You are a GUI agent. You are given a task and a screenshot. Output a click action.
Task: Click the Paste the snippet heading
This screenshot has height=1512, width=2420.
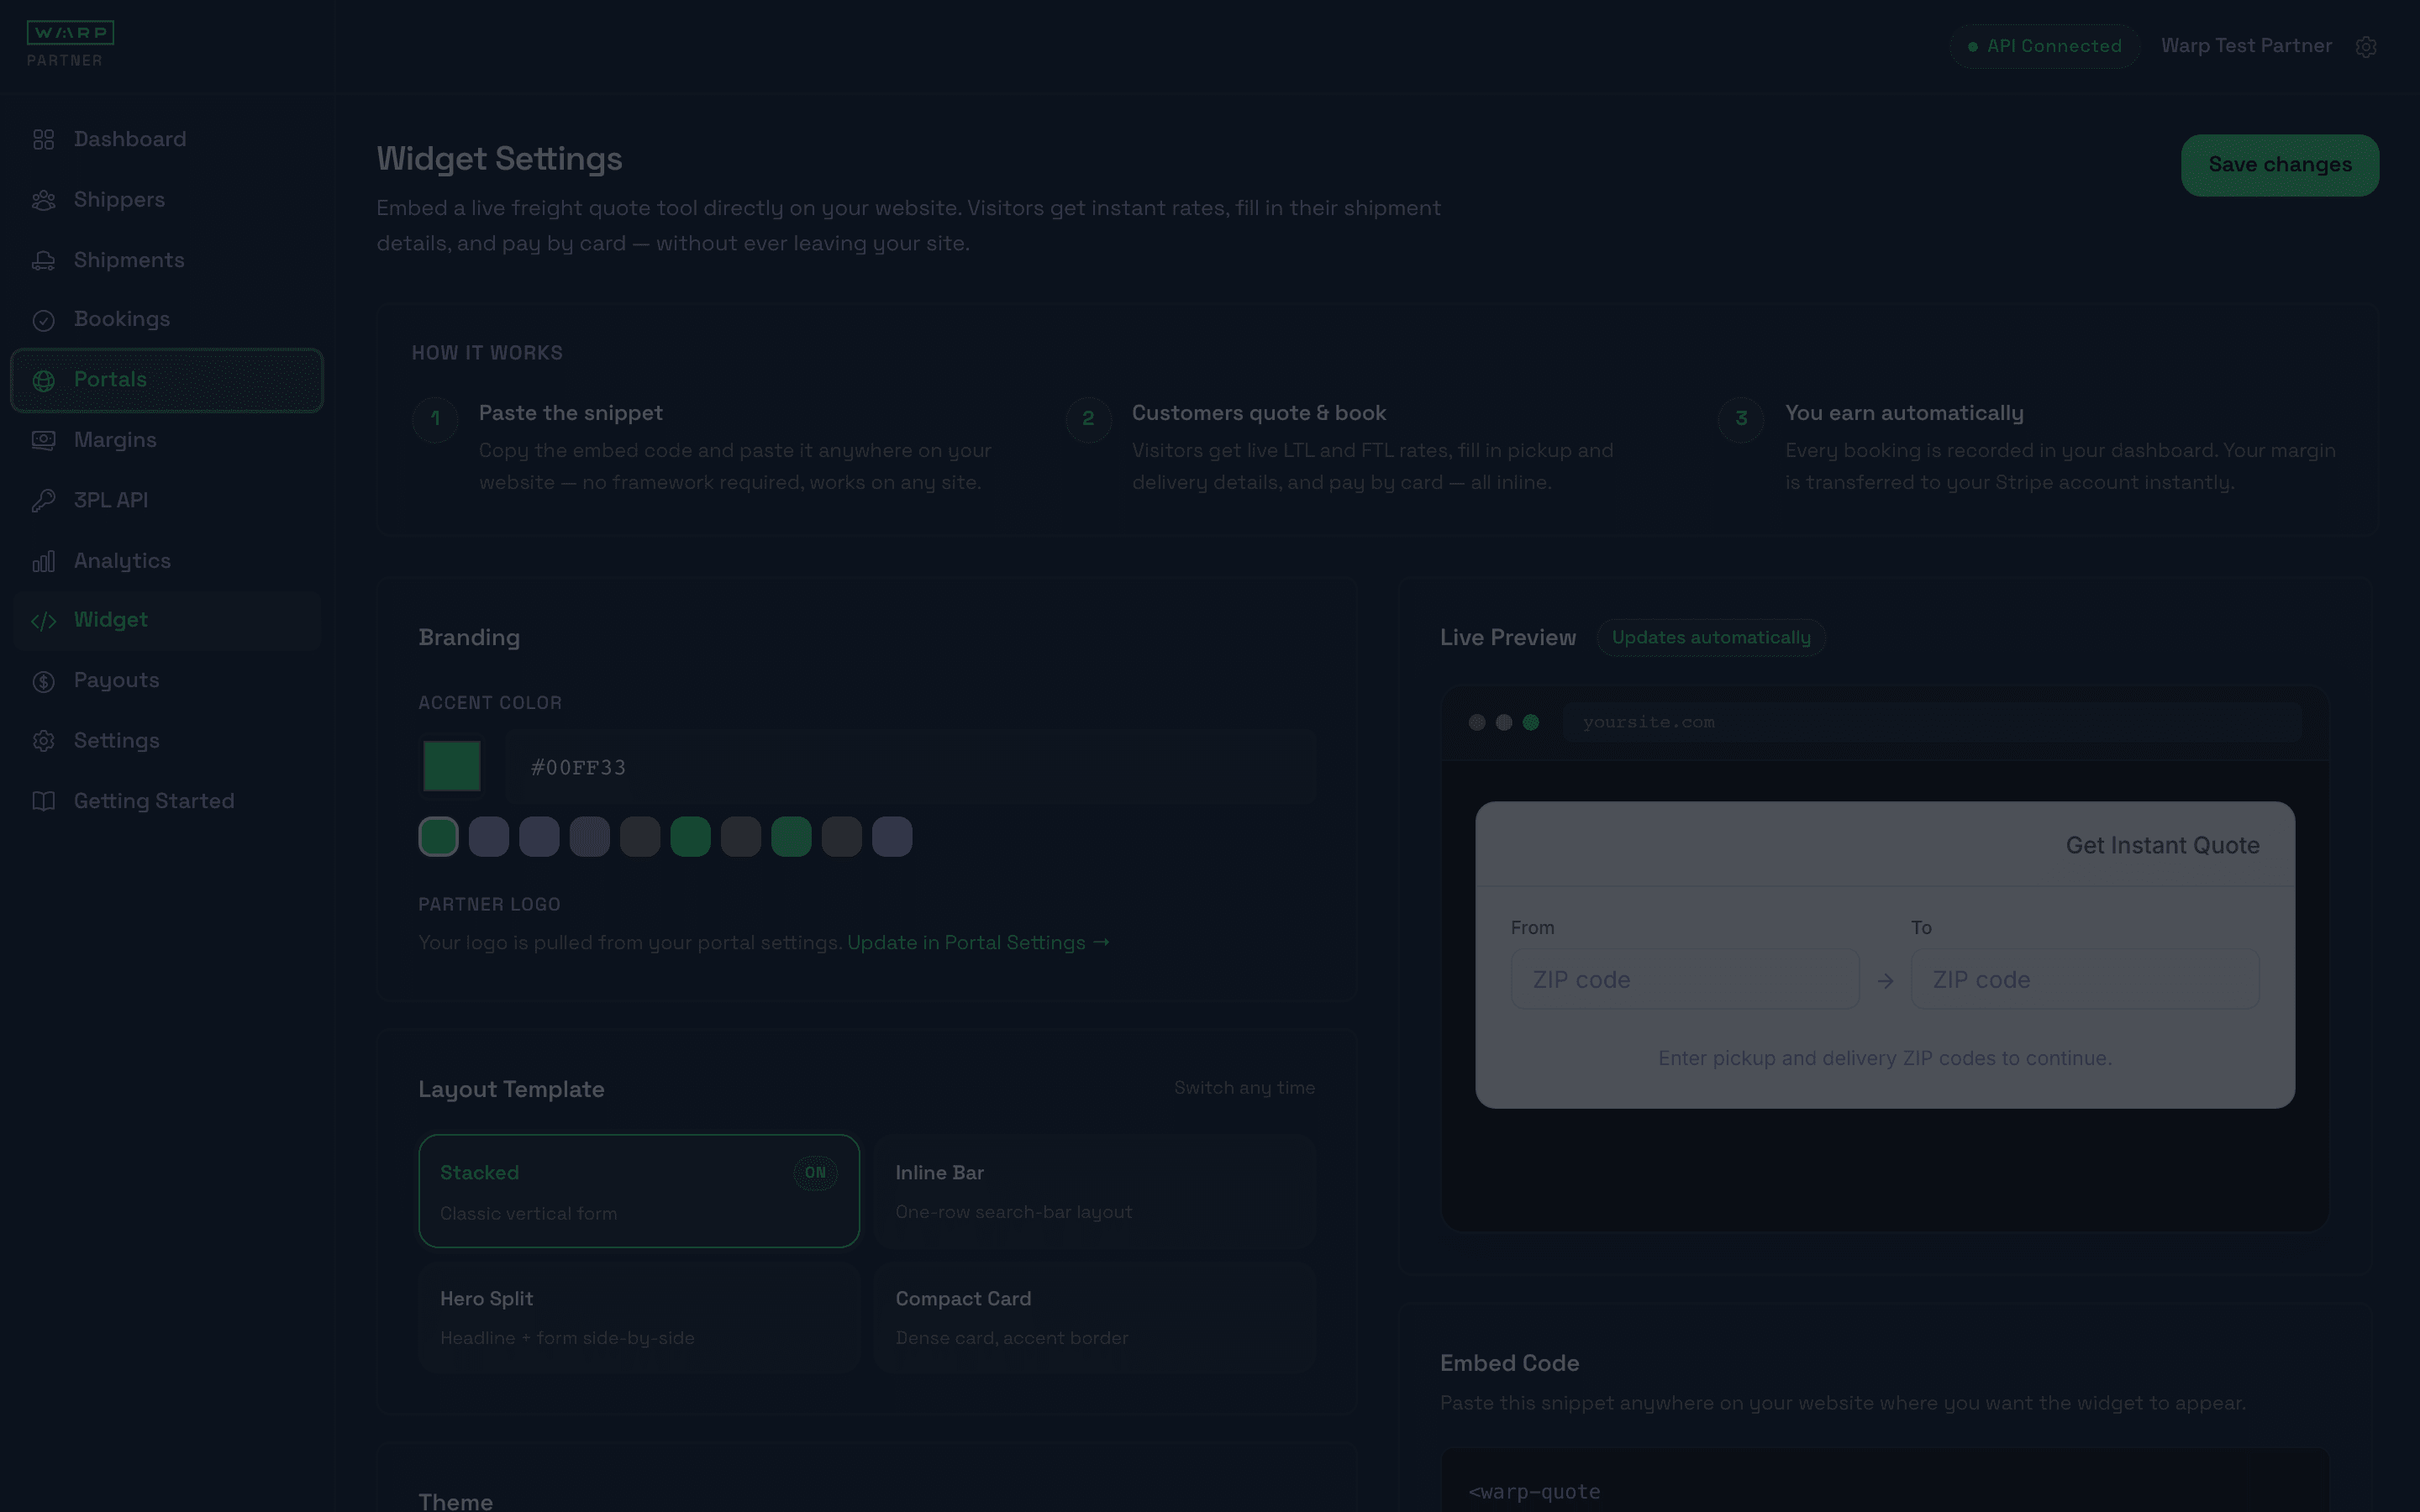(571, 413)
